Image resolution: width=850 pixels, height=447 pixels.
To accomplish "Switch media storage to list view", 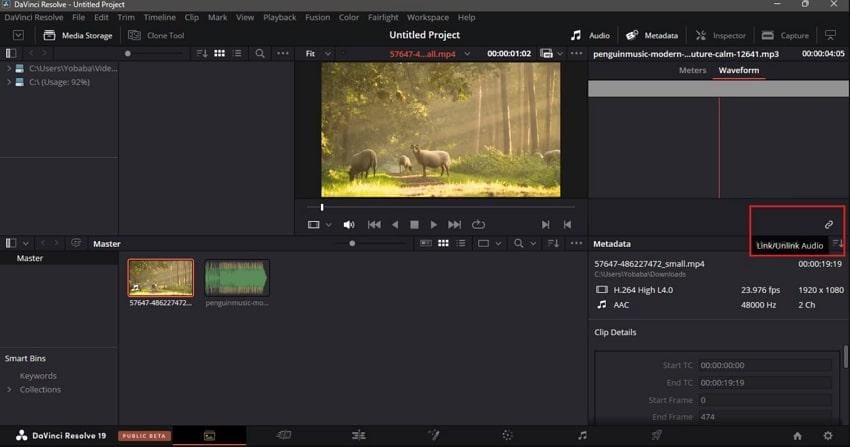I will [237, 54].
